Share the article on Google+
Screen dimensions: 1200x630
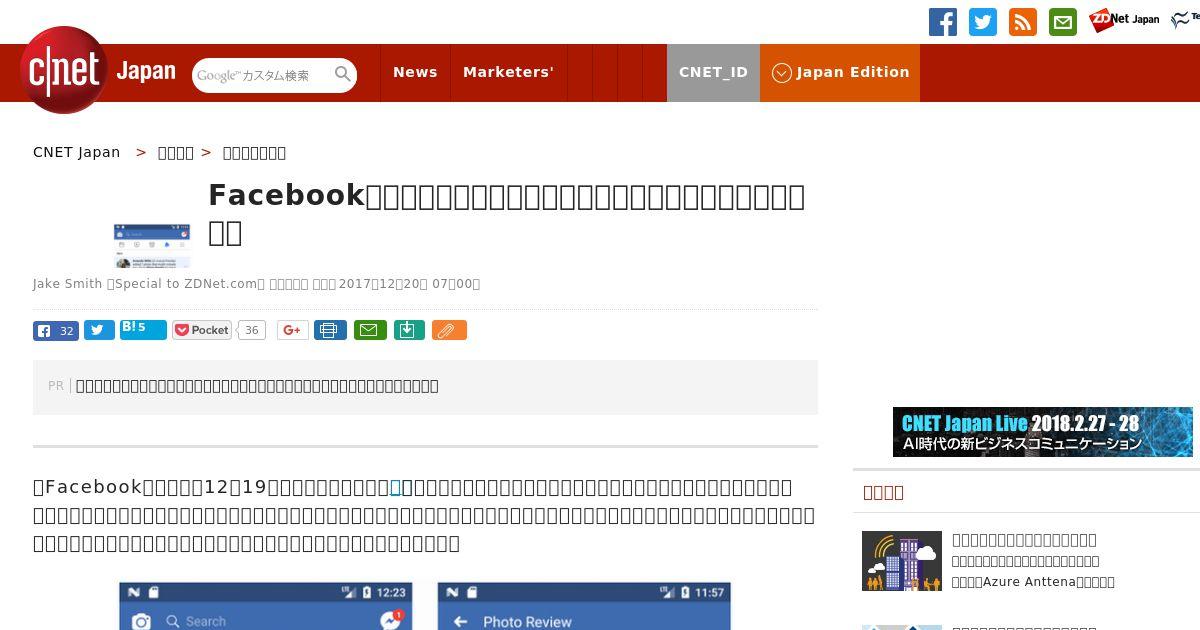(293, 330)
